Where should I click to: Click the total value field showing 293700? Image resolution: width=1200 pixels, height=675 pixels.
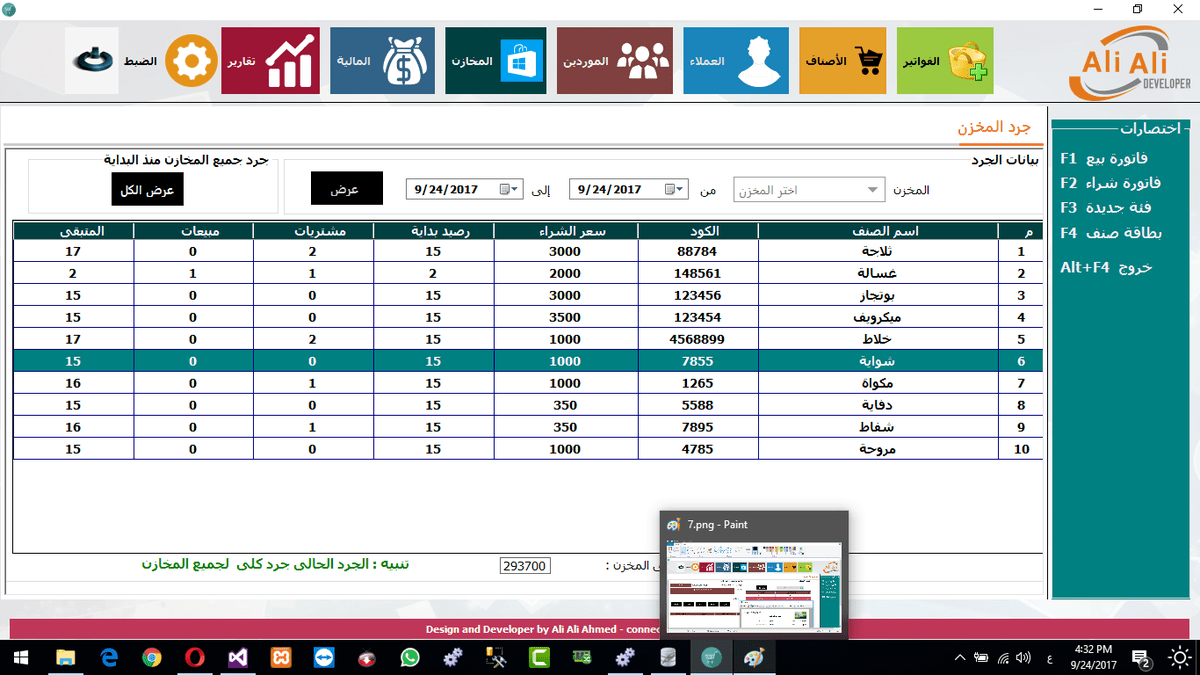(x=525, y=566)
